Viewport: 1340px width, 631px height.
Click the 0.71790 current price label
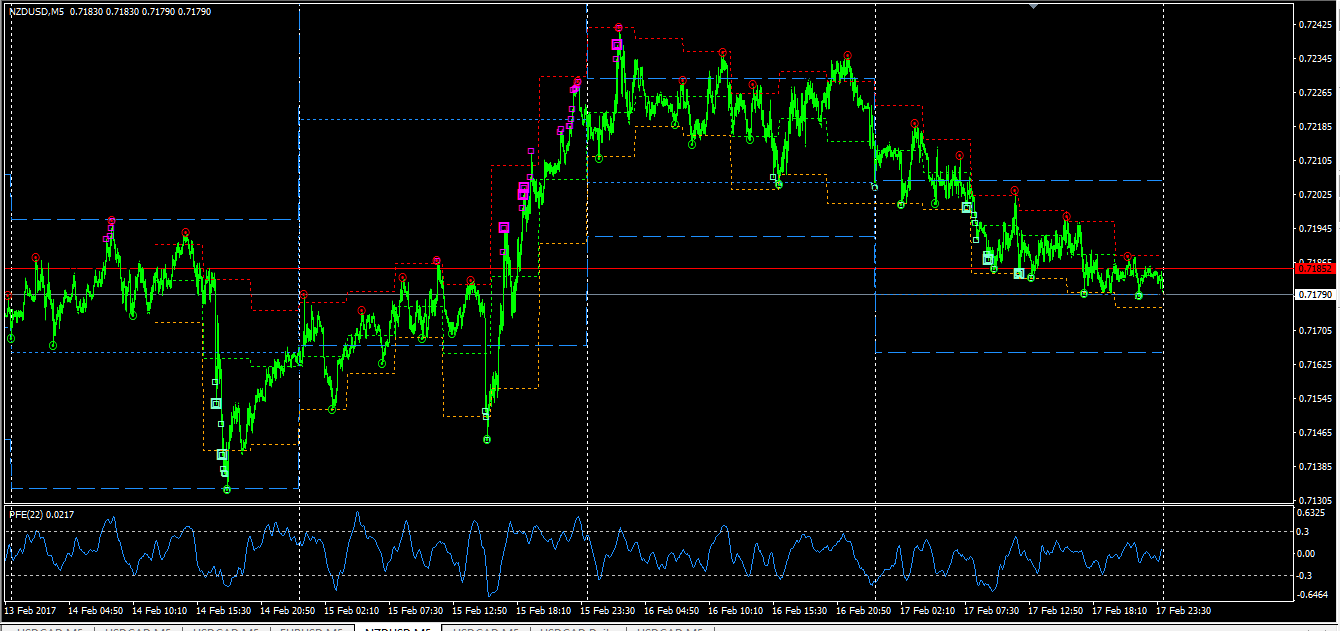pos(1314,295)
